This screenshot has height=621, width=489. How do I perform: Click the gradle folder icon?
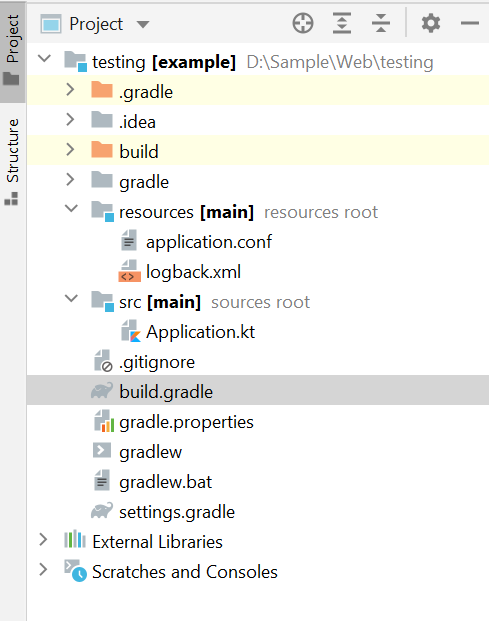click(102, 180)
